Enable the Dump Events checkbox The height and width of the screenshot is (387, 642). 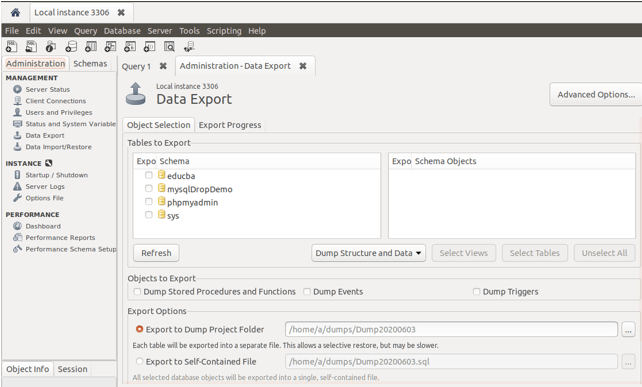pos(307,292)
